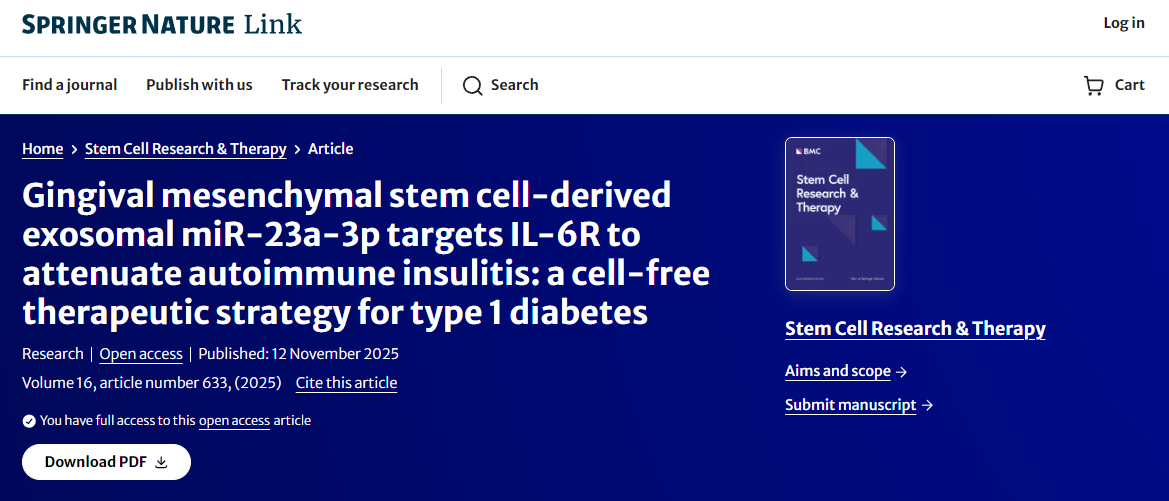Open the Publish with us menu
This screenshot has width=1169, height=501.
click(199, 85)
